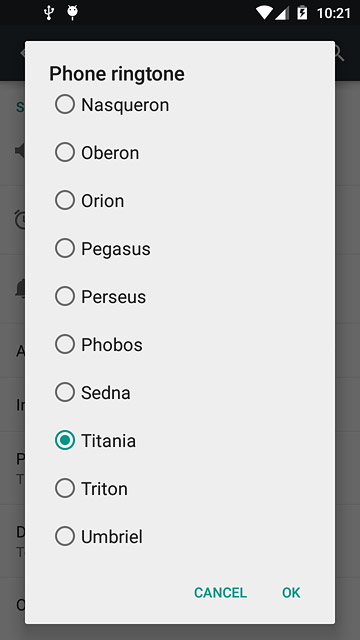This screenshot has height=640, width=360.
Task: Click the Phone ringtone dialog title
Action: point(117,74)
